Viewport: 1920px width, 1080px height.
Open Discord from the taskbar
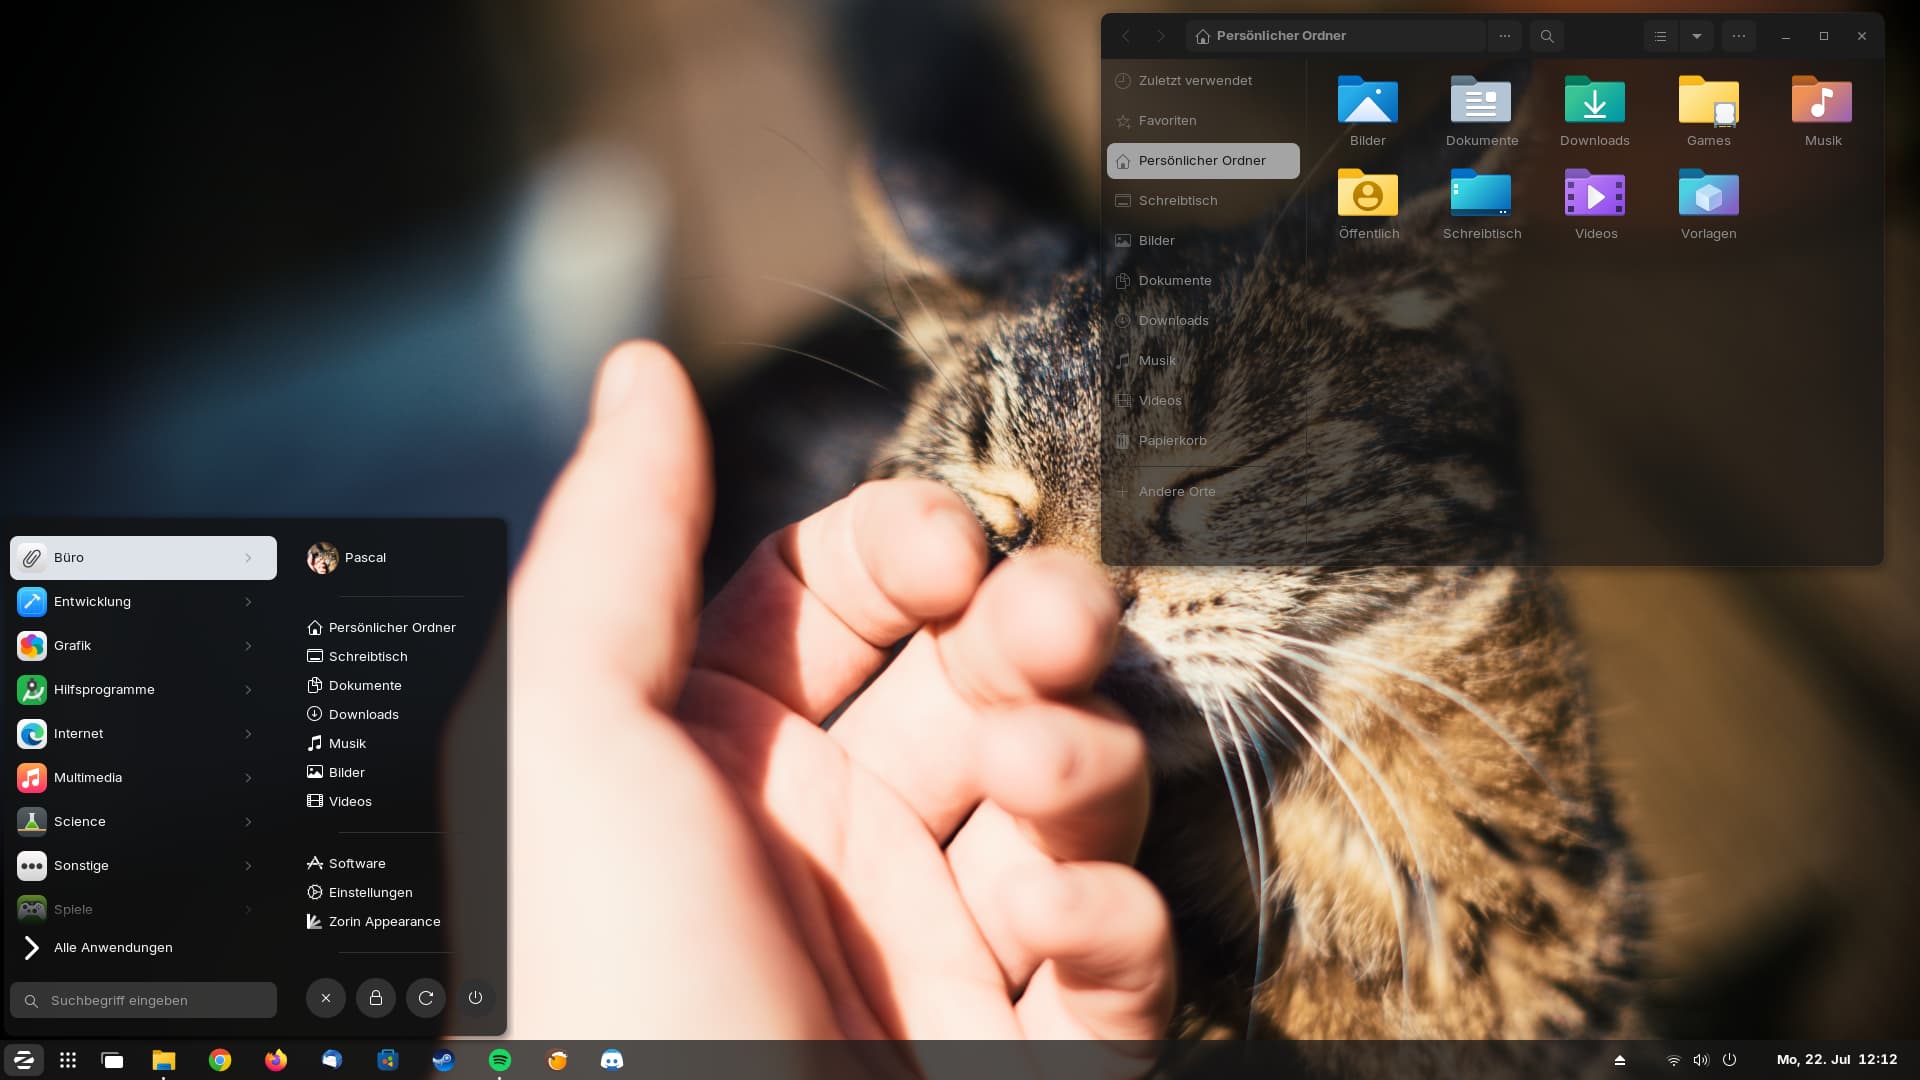tap(612, 1060)
